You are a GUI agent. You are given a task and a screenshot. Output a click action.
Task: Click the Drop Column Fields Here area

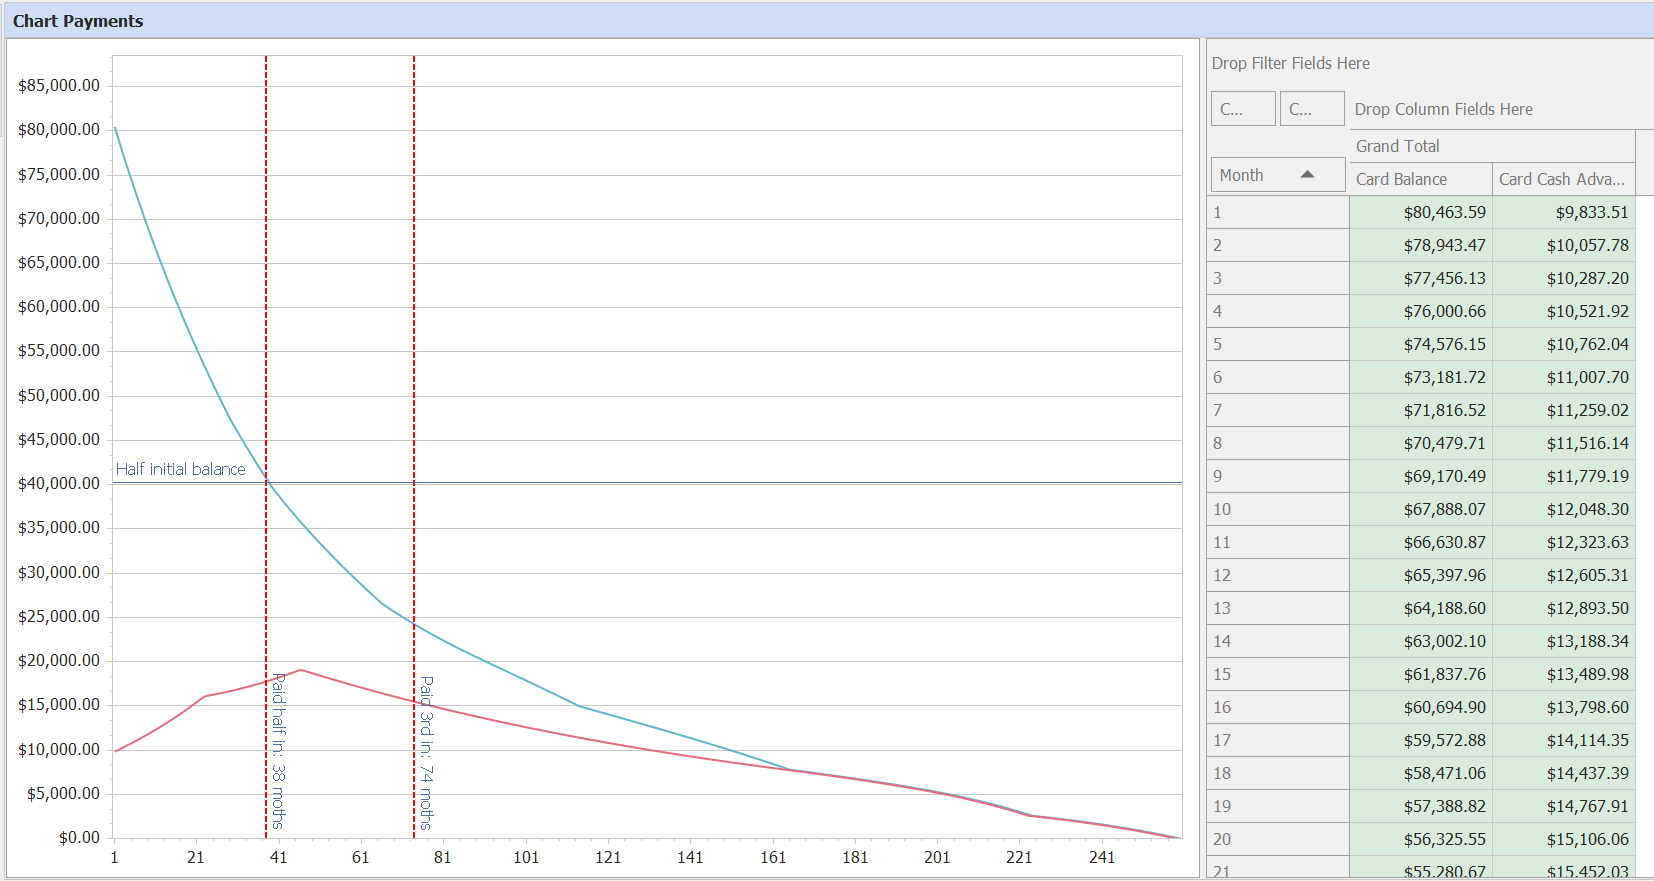[1443, 109]
